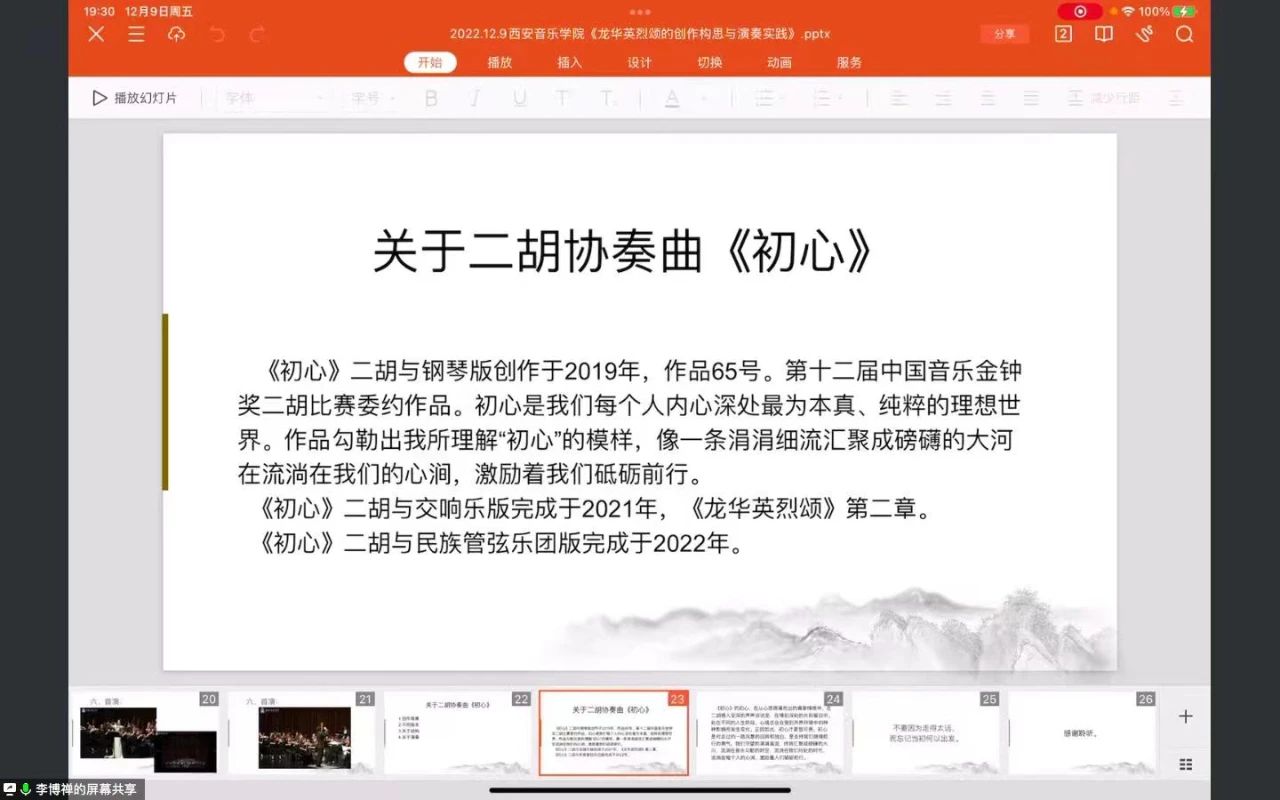This screenshot has height=800, width=1280.
Task: Click the redo arrow icon
Action: (x=257, y=34)
